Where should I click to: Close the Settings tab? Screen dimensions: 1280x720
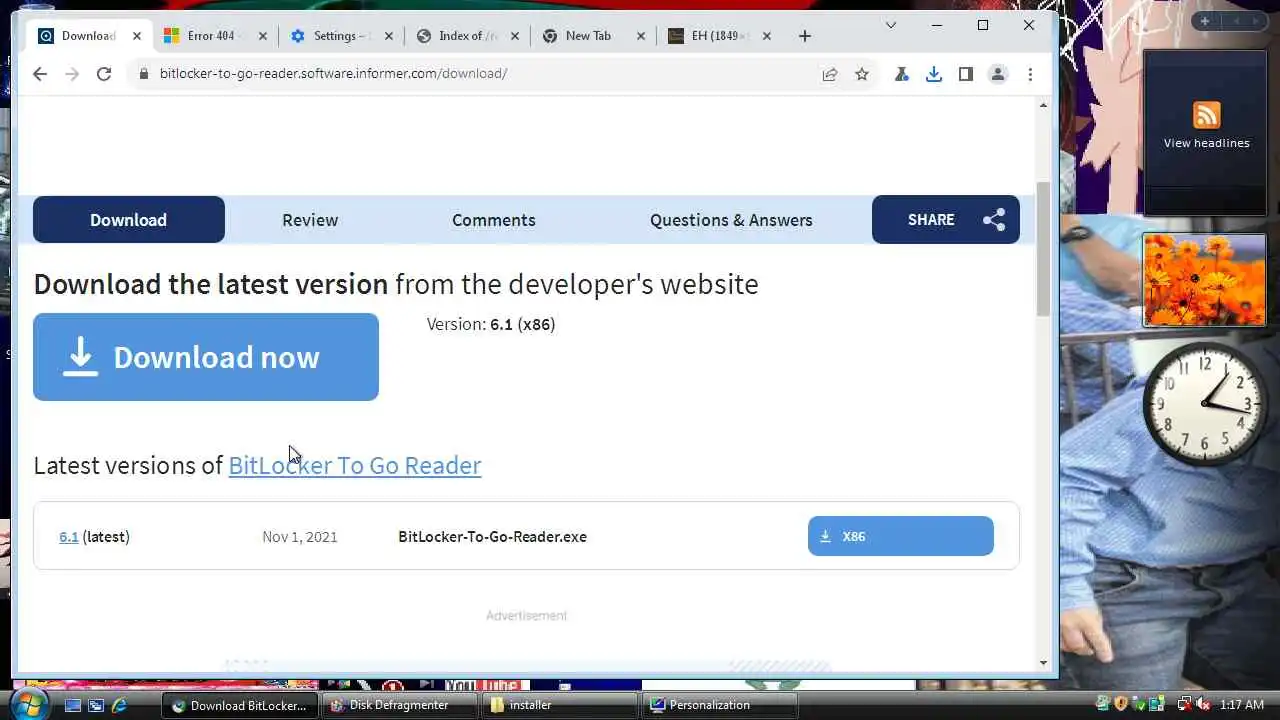point(389,36)
